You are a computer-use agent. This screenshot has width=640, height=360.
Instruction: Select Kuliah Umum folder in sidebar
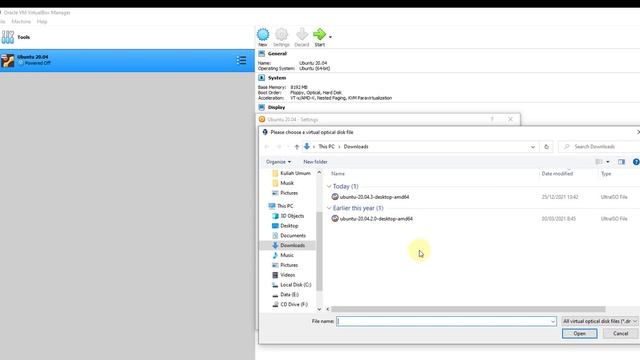coord(291,173)
